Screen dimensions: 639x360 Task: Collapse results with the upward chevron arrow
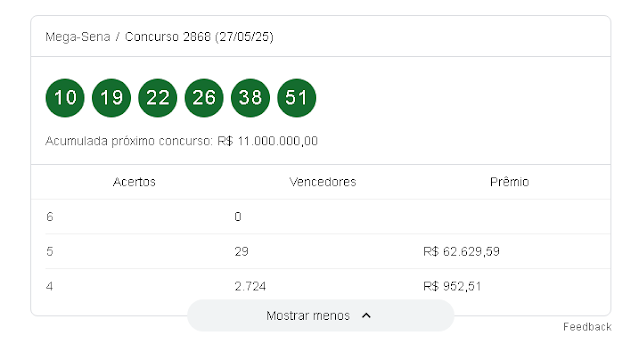366,316
